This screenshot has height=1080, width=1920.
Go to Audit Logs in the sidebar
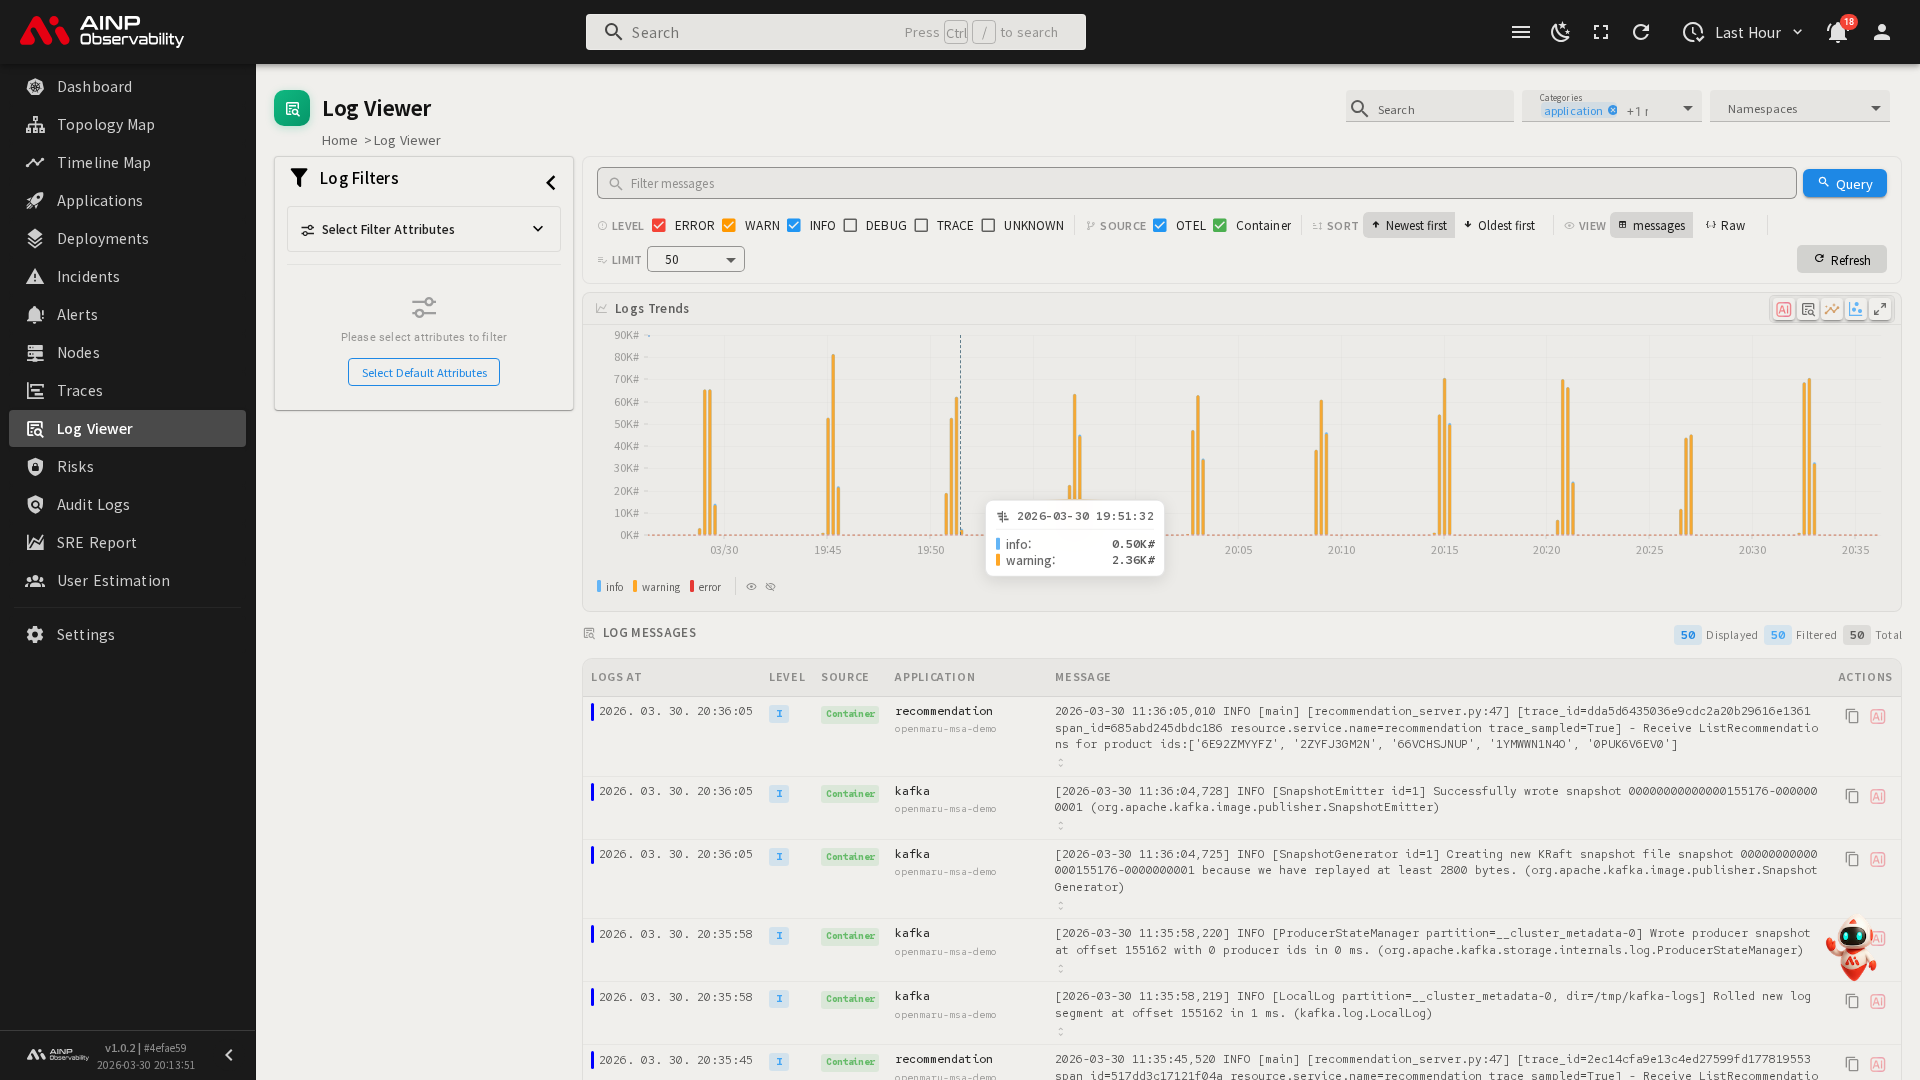[93, 505]
